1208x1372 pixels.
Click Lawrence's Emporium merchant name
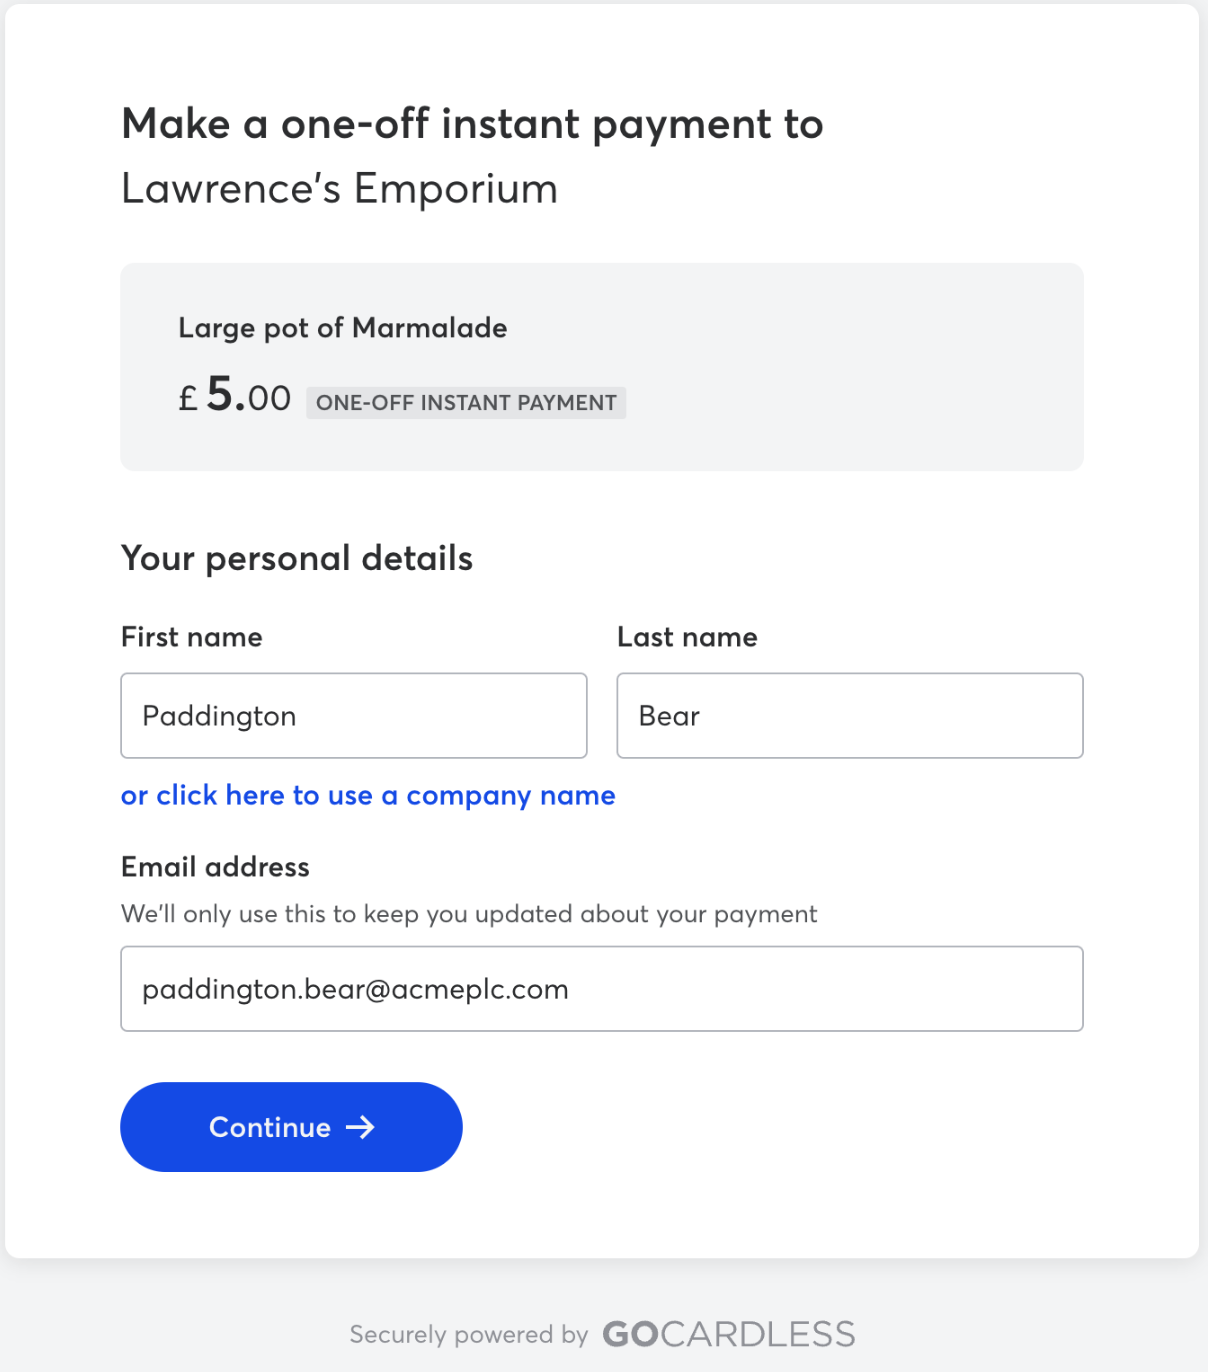[340, 188]
